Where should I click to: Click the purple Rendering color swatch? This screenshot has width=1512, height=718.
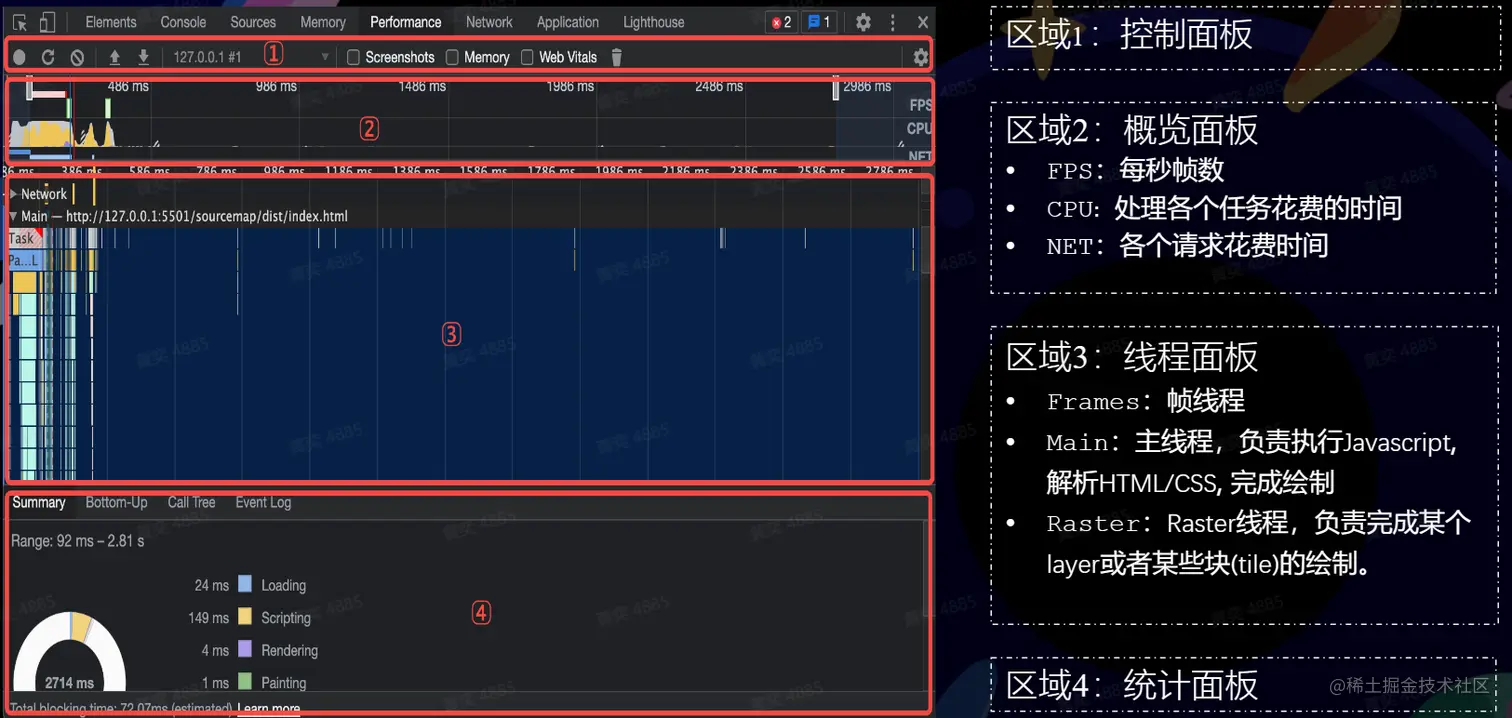coord(244,650)
